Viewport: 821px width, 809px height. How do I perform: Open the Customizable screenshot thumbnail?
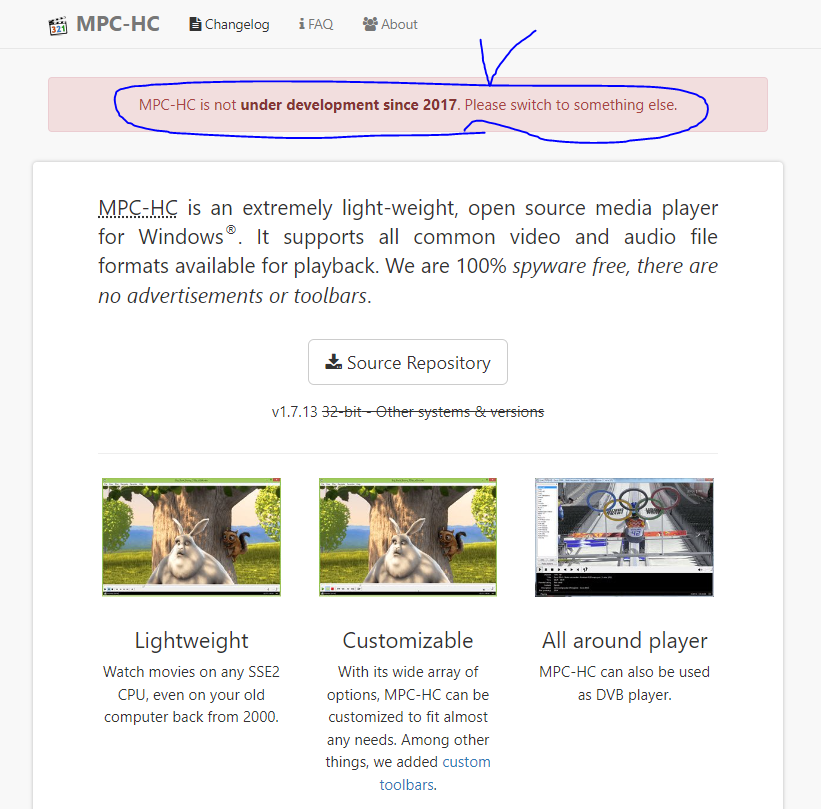click(x=408, y=537)
